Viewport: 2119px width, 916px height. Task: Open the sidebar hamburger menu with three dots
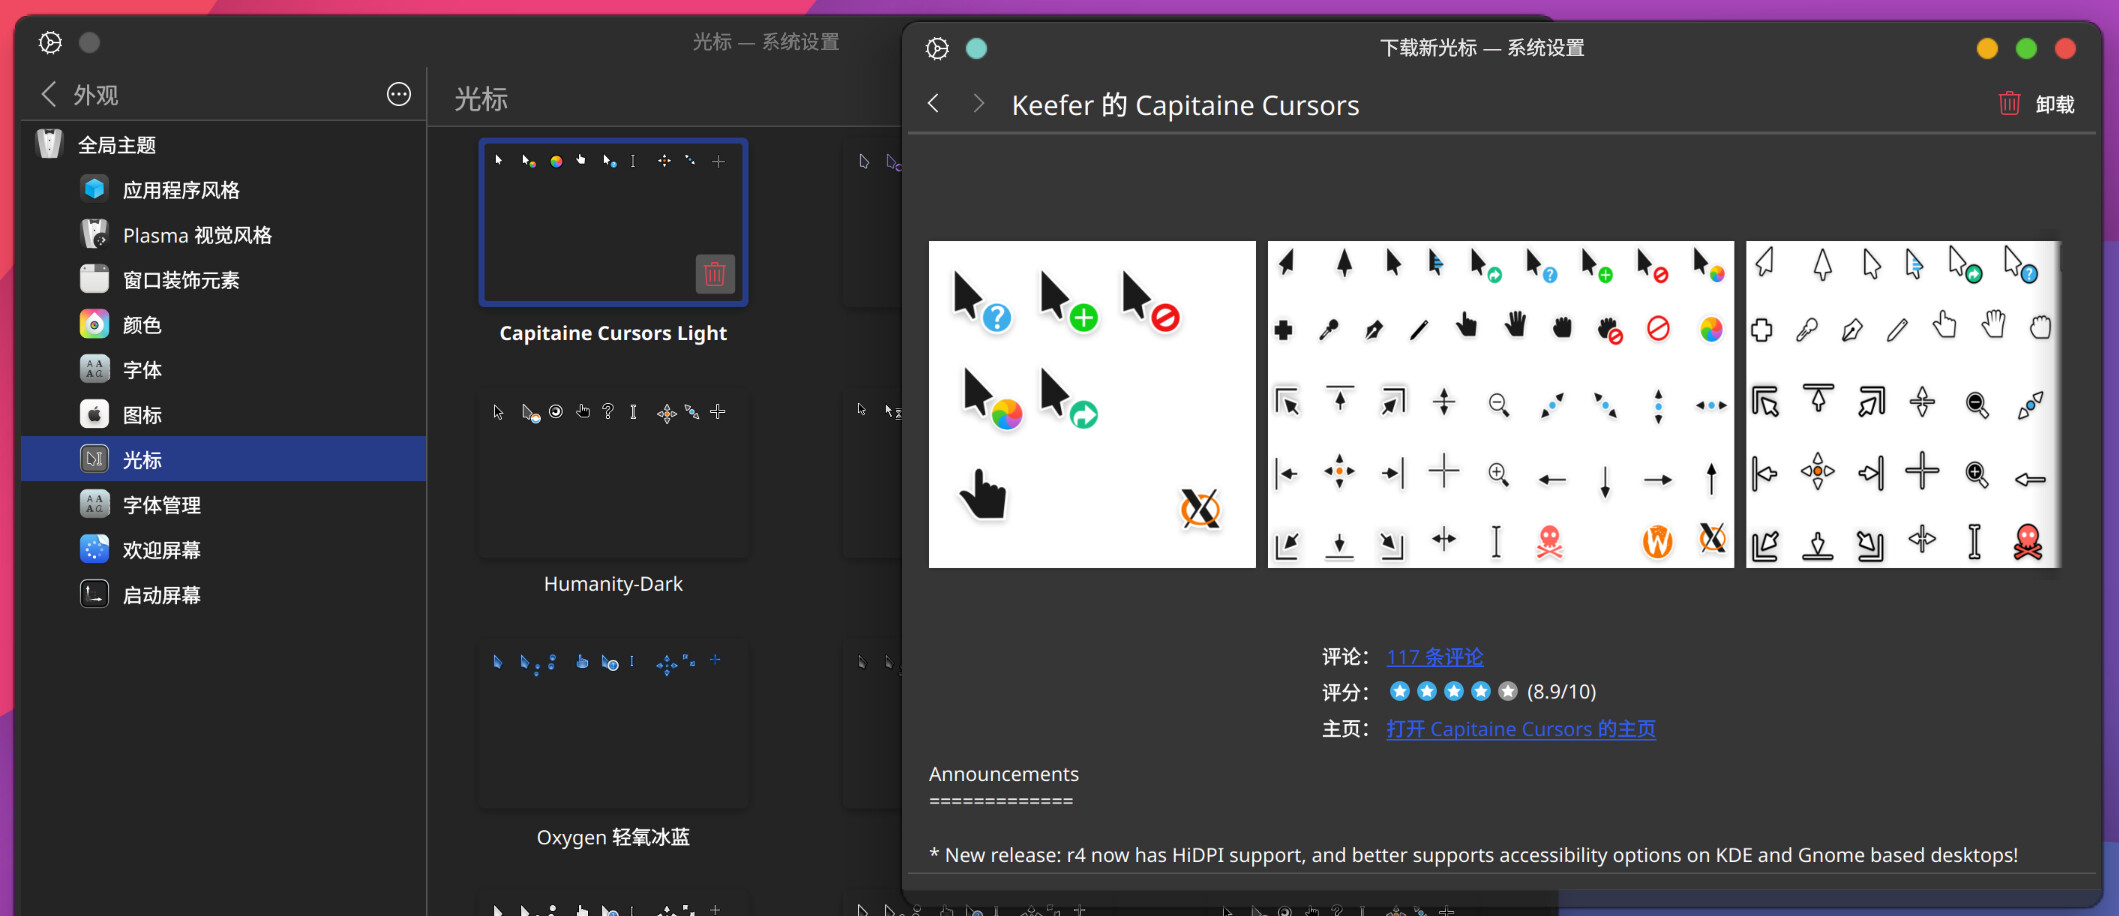pos(399,94)
